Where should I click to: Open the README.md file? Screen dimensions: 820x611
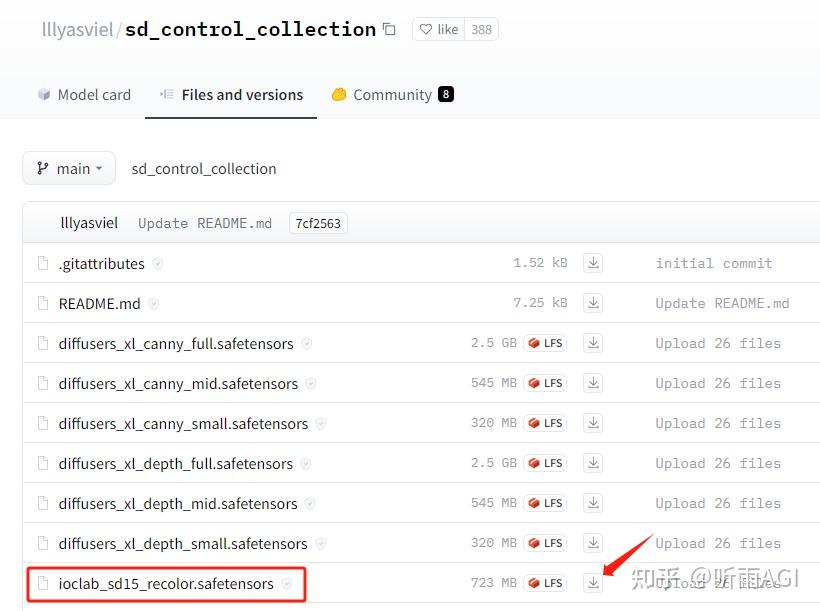[x=99, y=303]
